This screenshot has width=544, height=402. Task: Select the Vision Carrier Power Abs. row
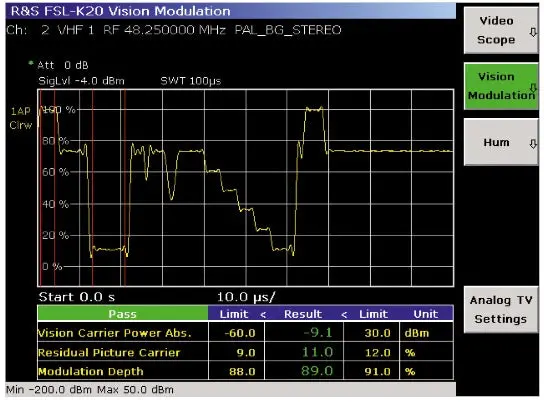click(245, 333)
